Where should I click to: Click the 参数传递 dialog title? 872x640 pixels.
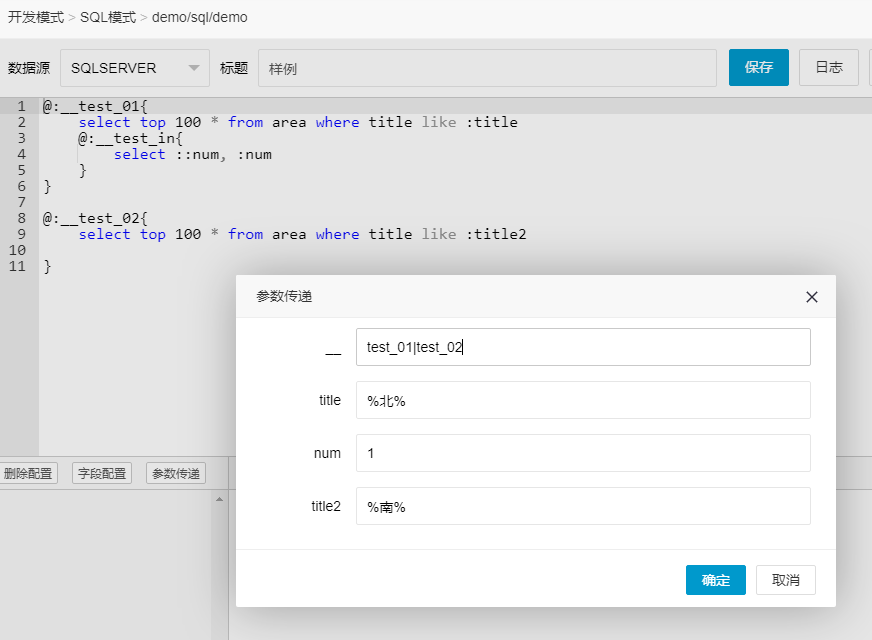coord(284,296)
